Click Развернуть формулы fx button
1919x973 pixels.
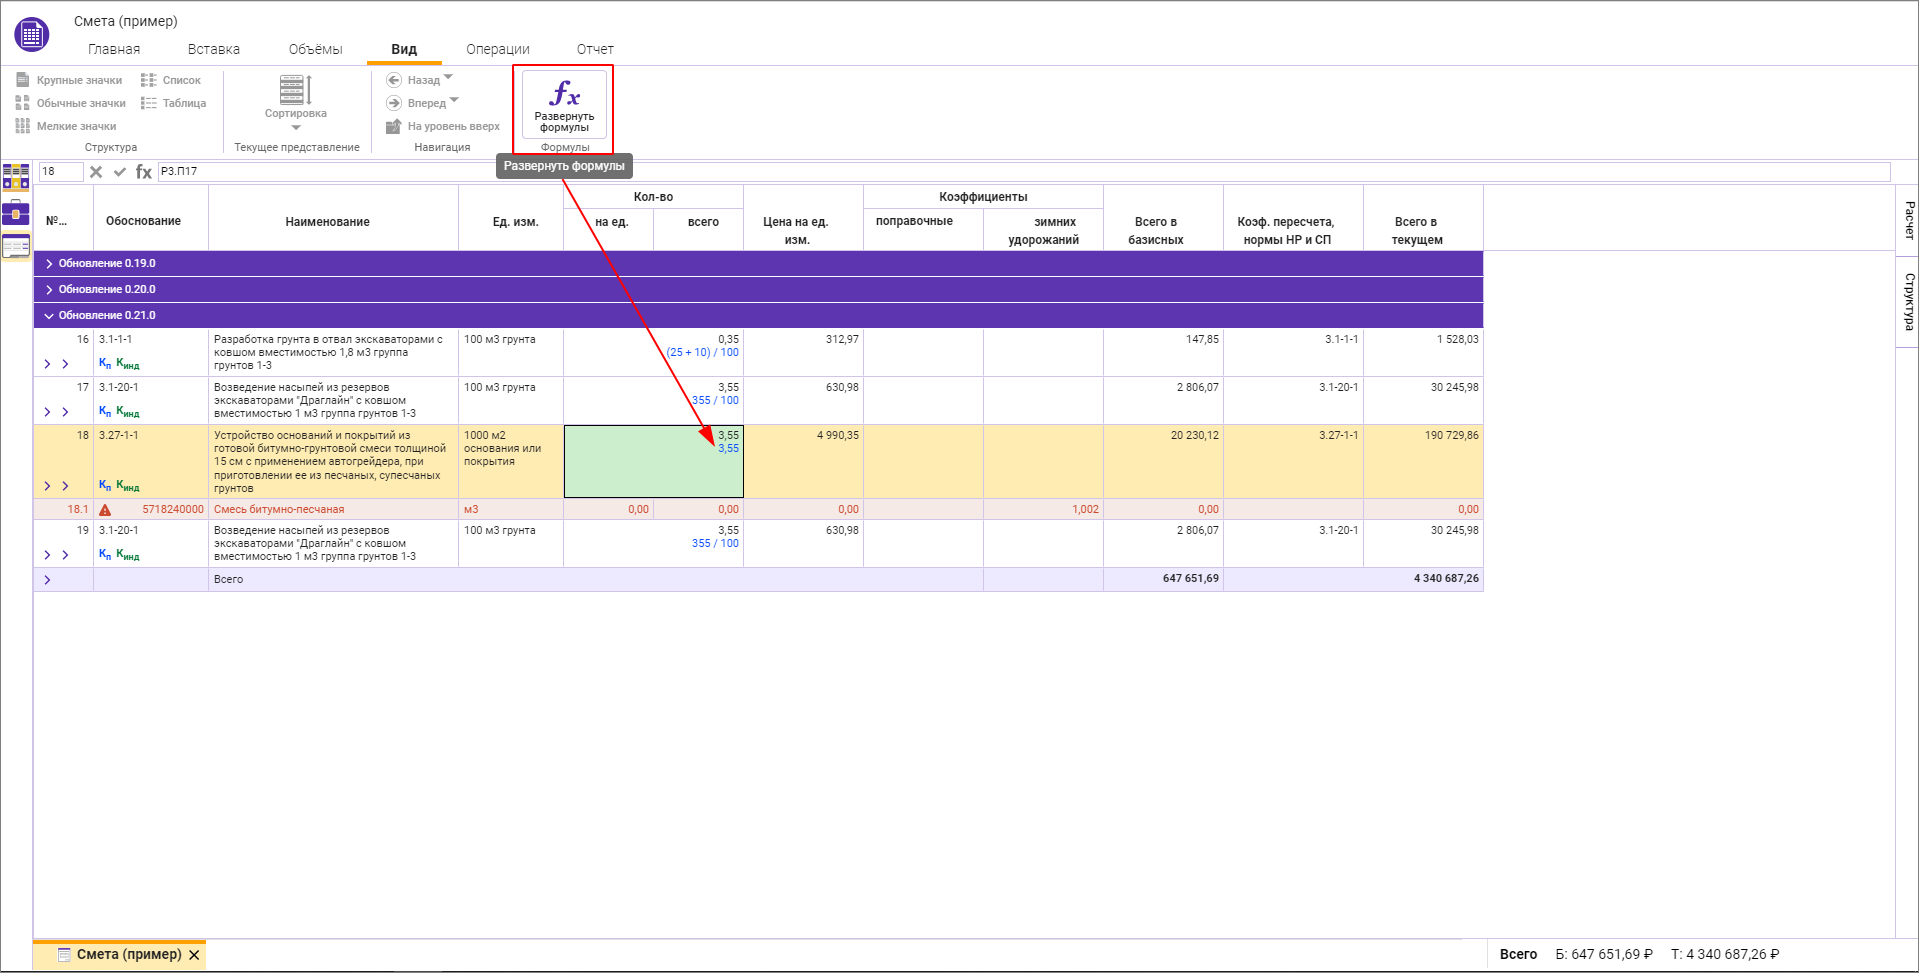point(564,104)
